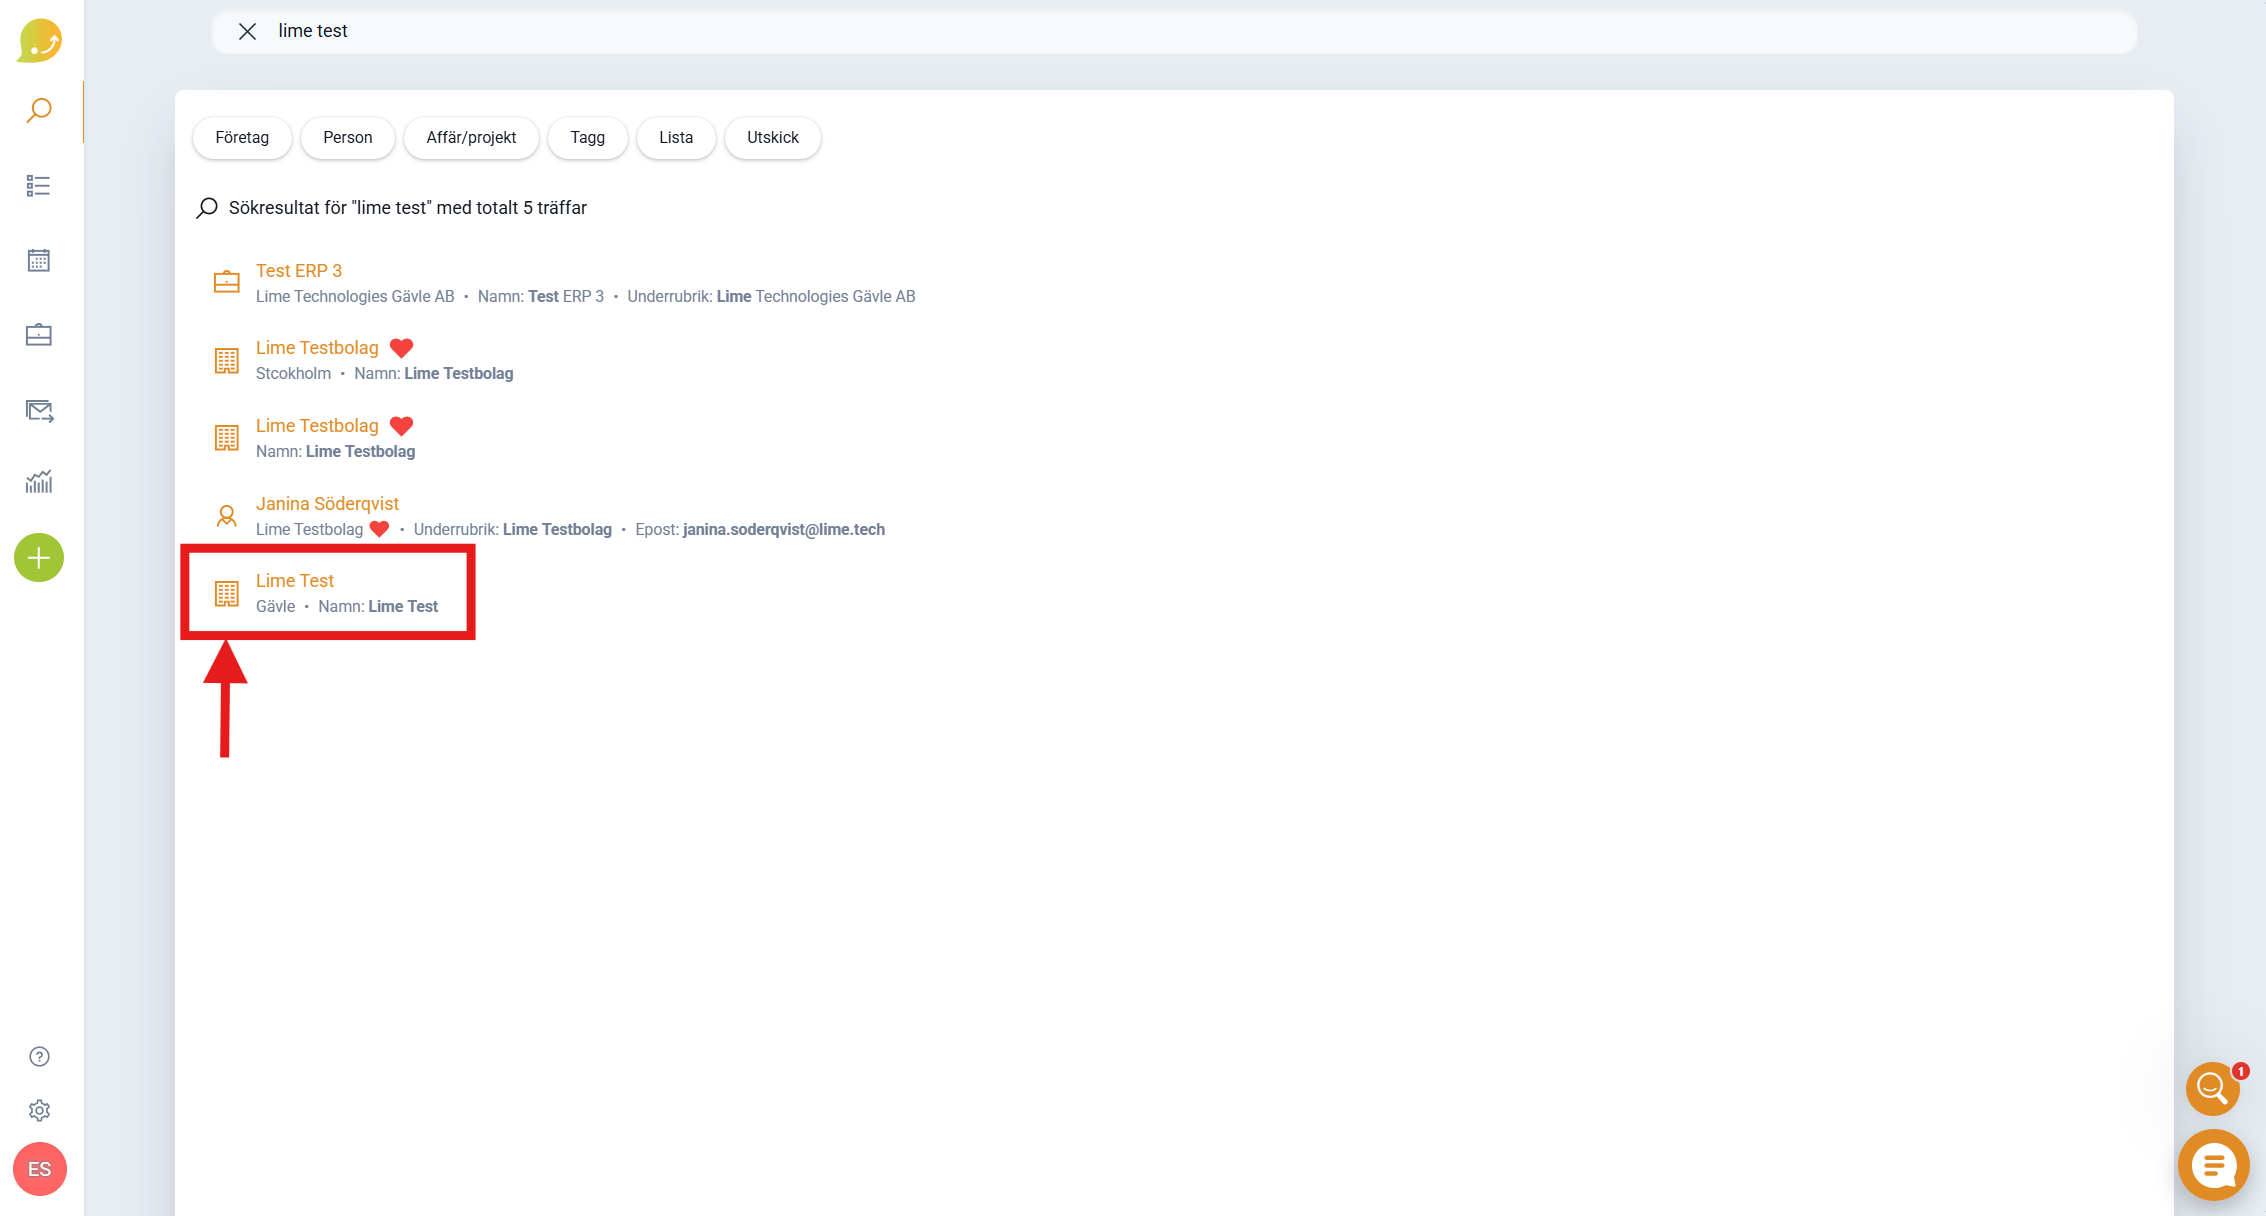2266x1216 pixels.
Task: Click the heart next to Stcokholm Lime Testbolag
Action: tap(401, 348)
